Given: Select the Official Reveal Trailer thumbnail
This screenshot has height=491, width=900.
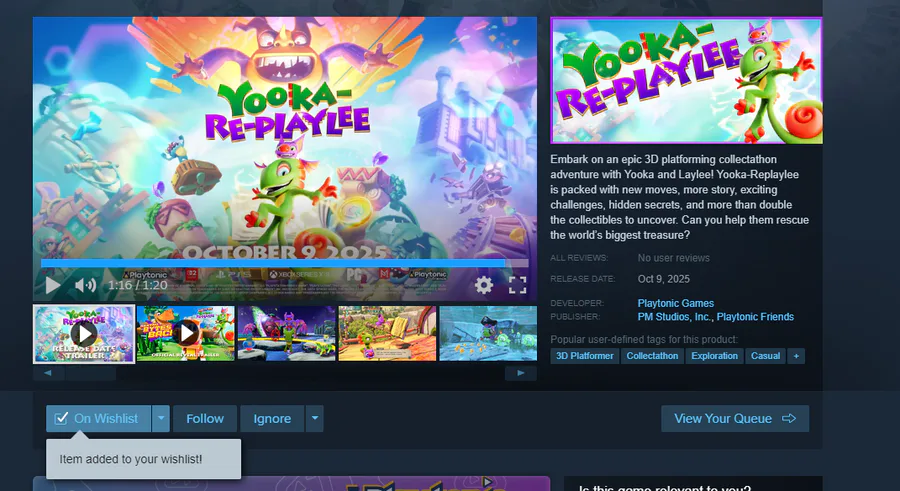Looking at the screenshot, I should 185,334.
